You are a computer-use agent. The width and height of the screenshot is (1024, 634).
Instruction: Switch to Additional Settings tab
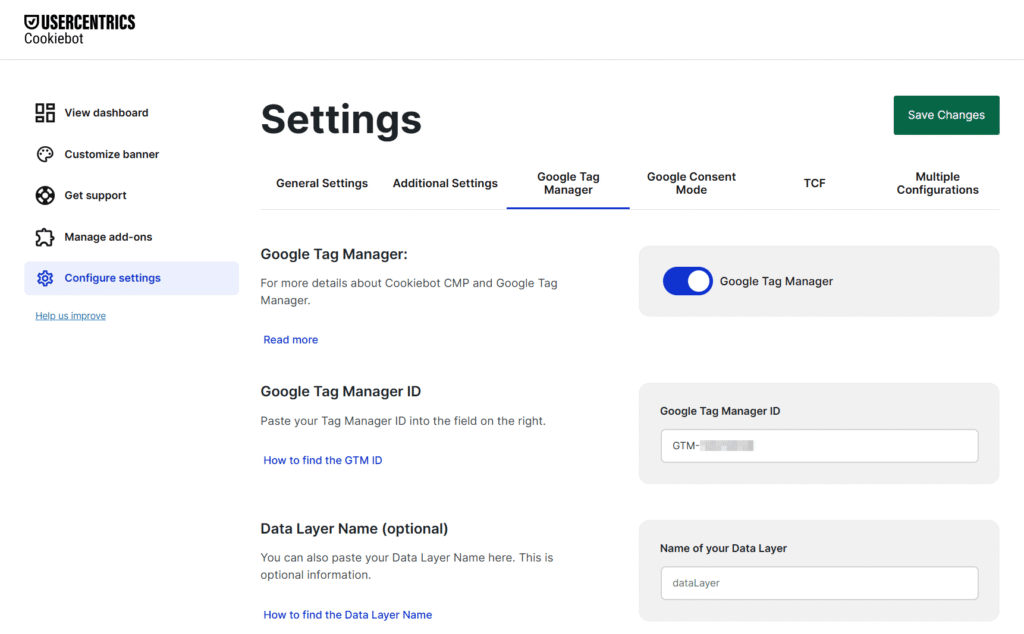tap(445, 183)
